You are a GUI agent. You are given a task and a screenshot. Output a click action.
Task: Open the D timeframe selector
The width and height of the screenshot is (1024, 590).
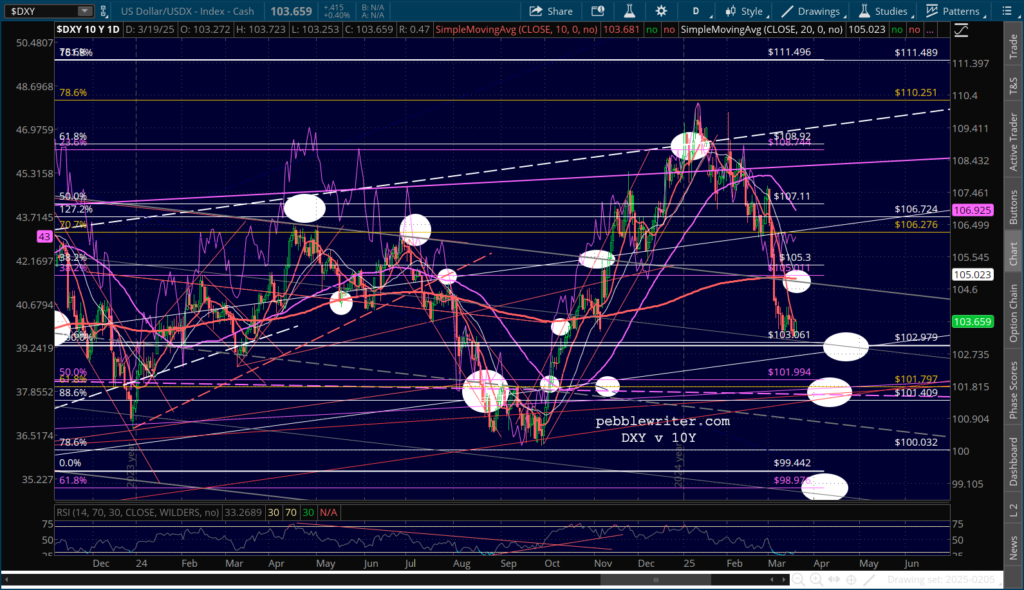pyautogui.click(x=696, y=11)
